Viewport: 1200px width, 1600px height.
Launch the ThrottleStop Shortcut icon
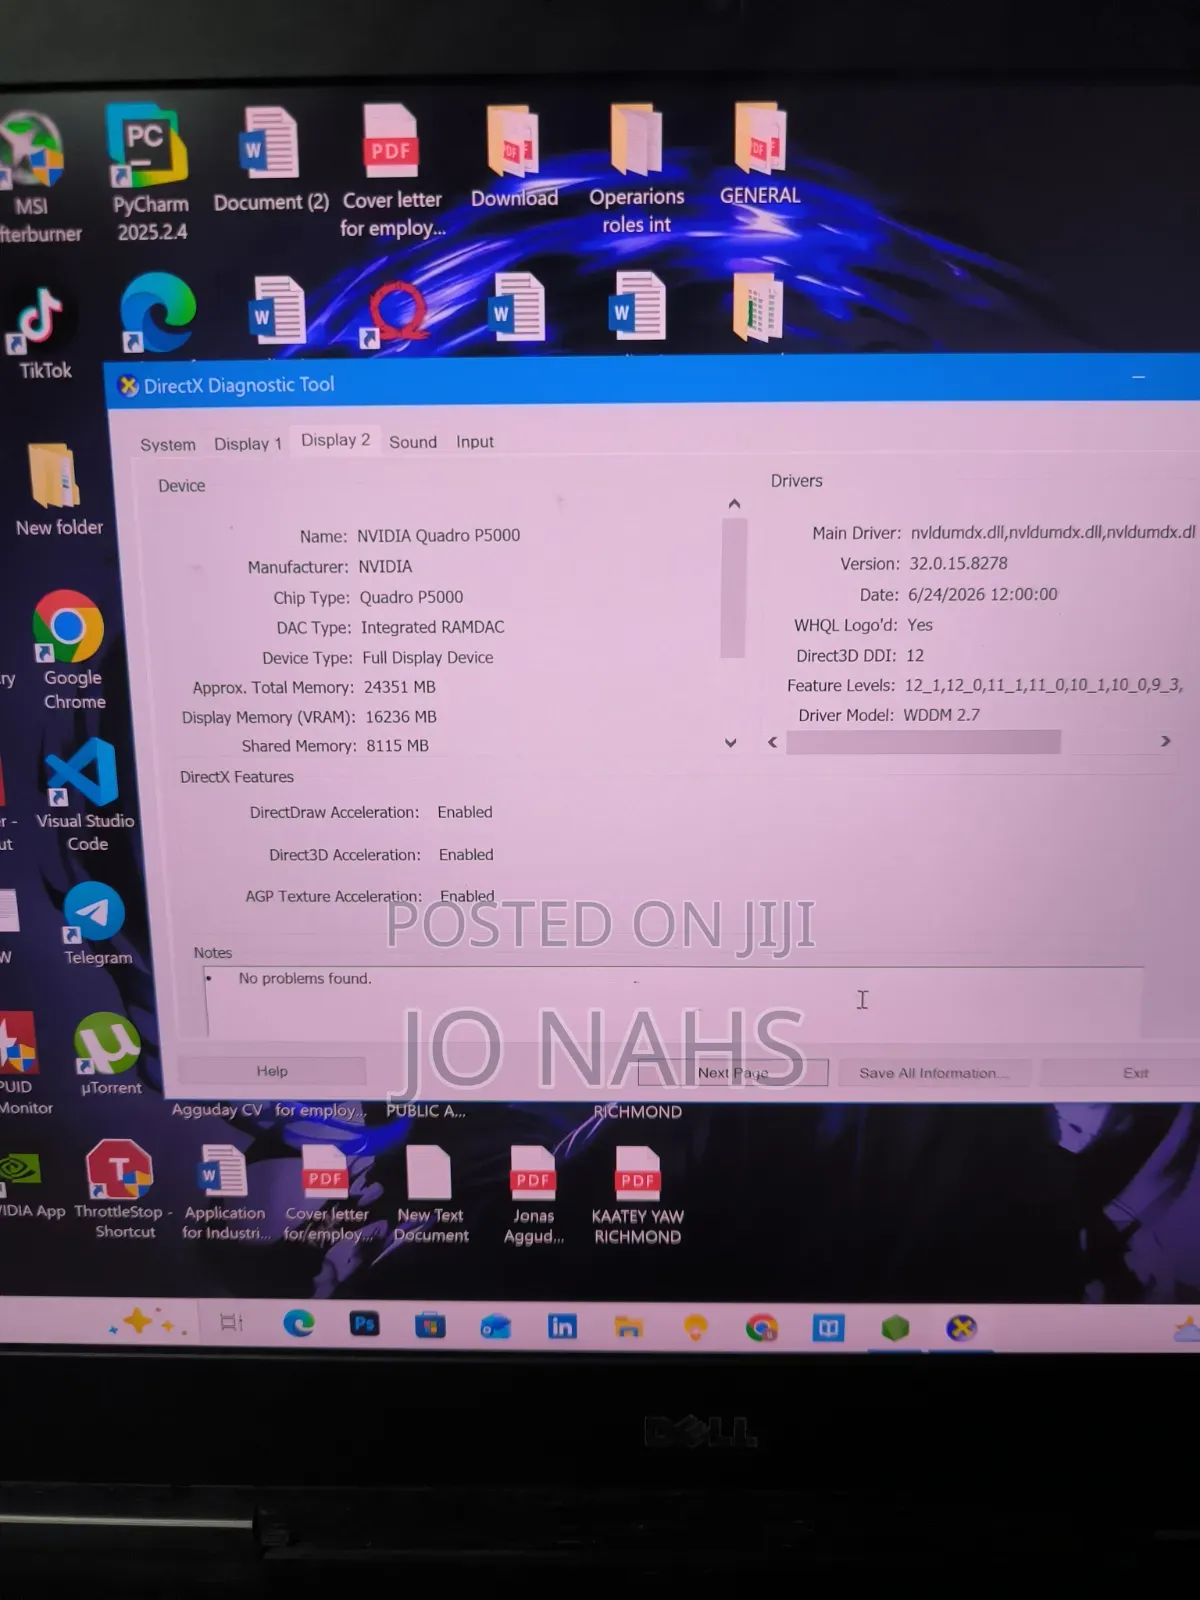pos(123,1189)
